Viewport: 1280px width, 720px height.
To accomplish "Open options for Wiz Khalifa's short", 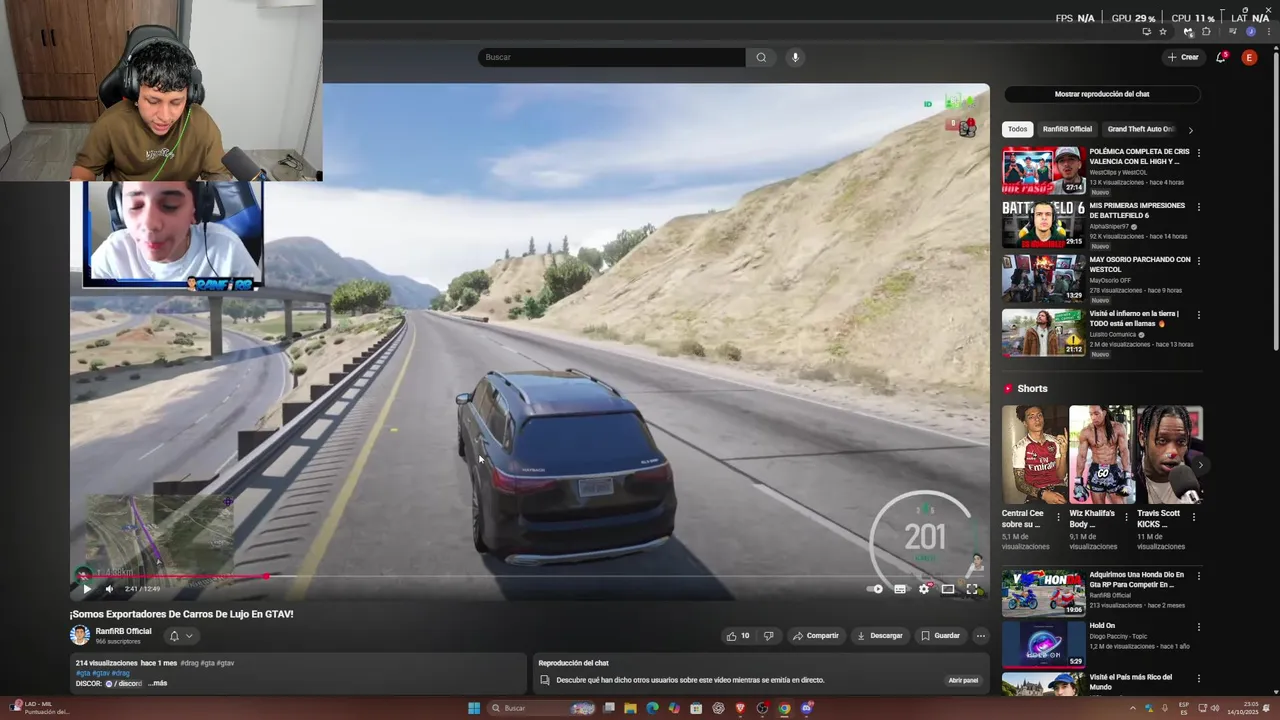I will 1126,517.
